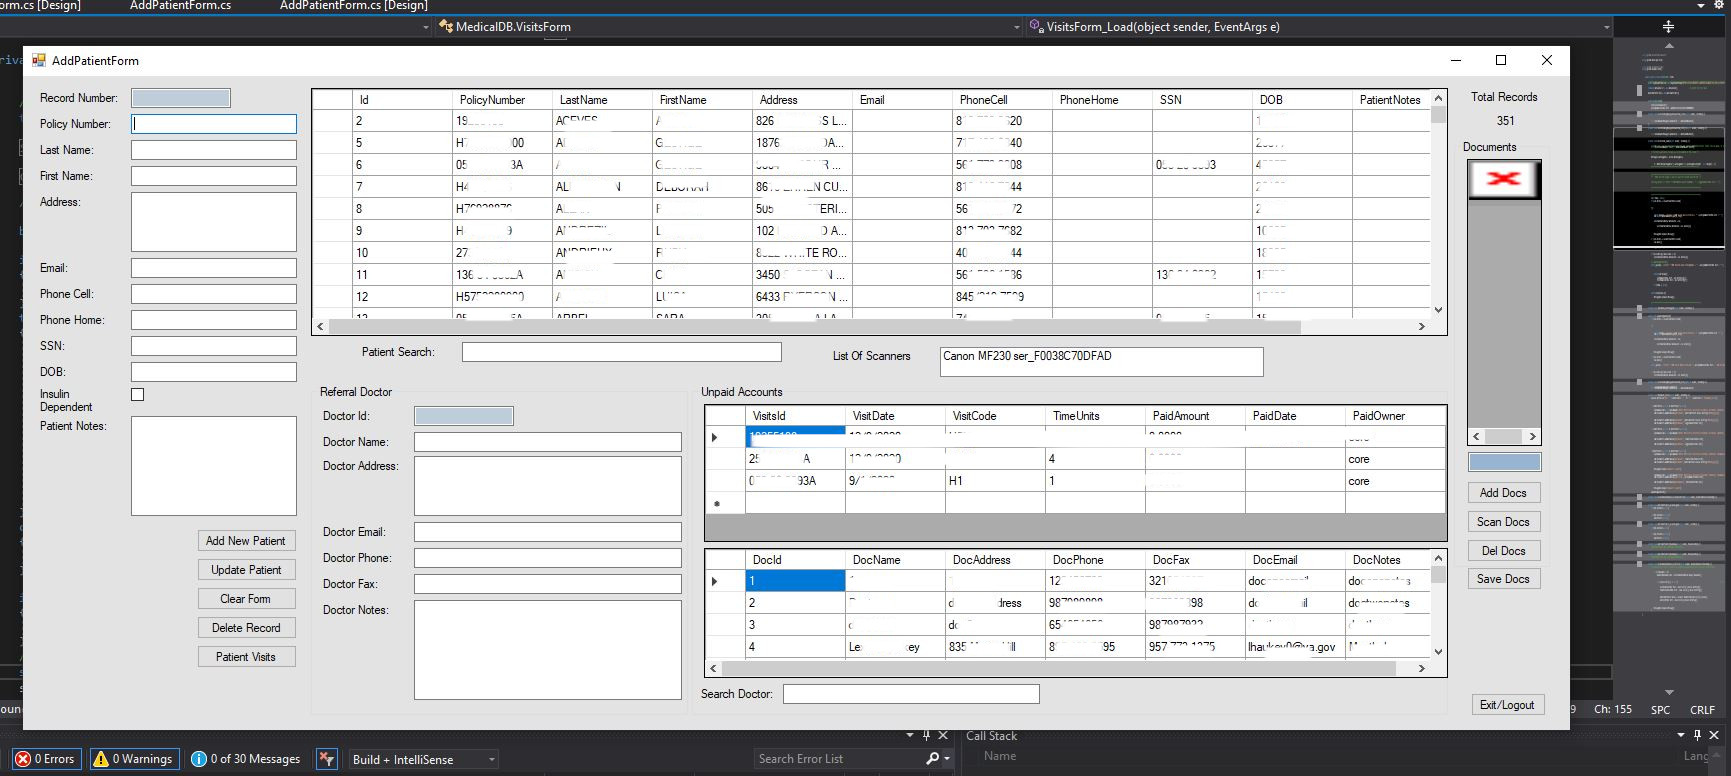This screenshot has width=1731, height=776.
Task: Click the doctor grid vertical scrollbar down arrow
Action: [x=1438, y=651]
